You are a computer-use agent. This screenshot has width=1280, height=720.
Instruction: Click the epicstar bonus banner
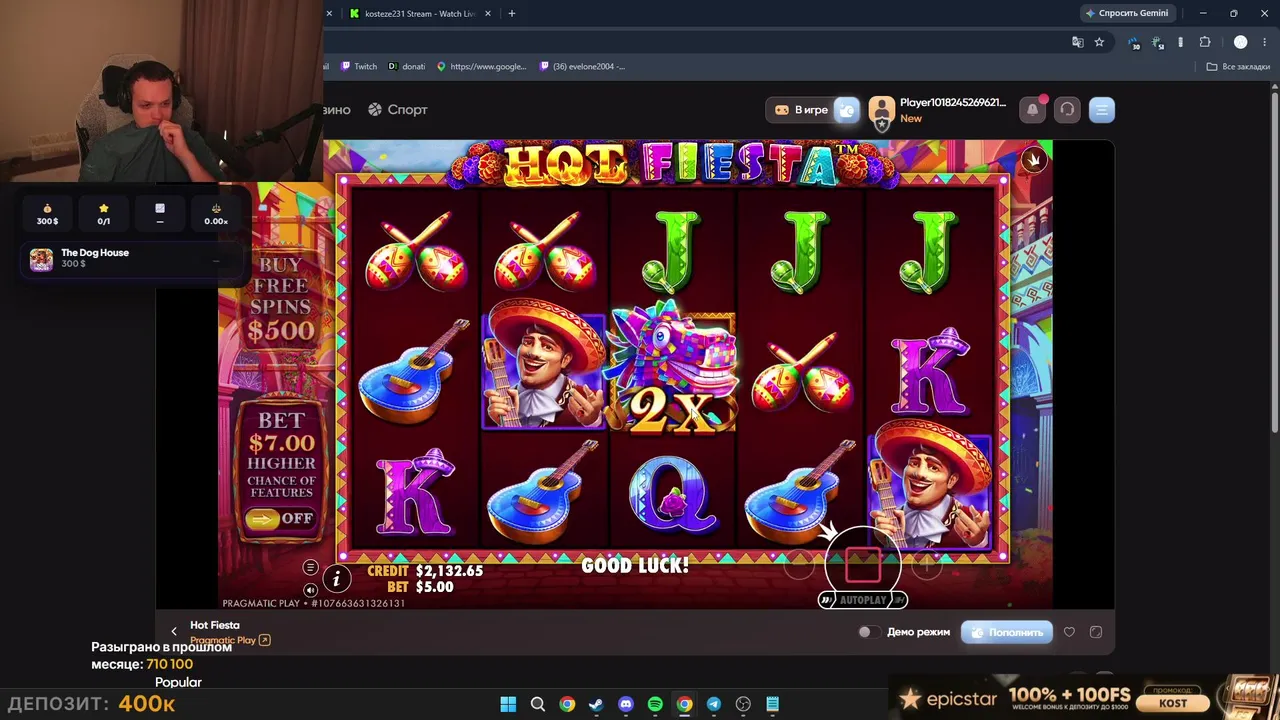tap(1084, 697)
